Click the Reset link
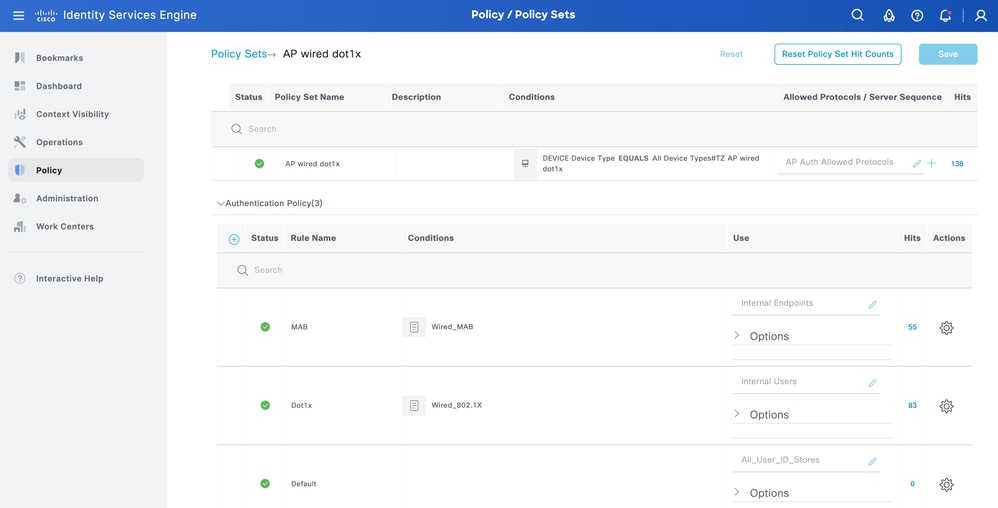Image resolution: width=998 pixels, height=508 pixels. pos(731,54)
